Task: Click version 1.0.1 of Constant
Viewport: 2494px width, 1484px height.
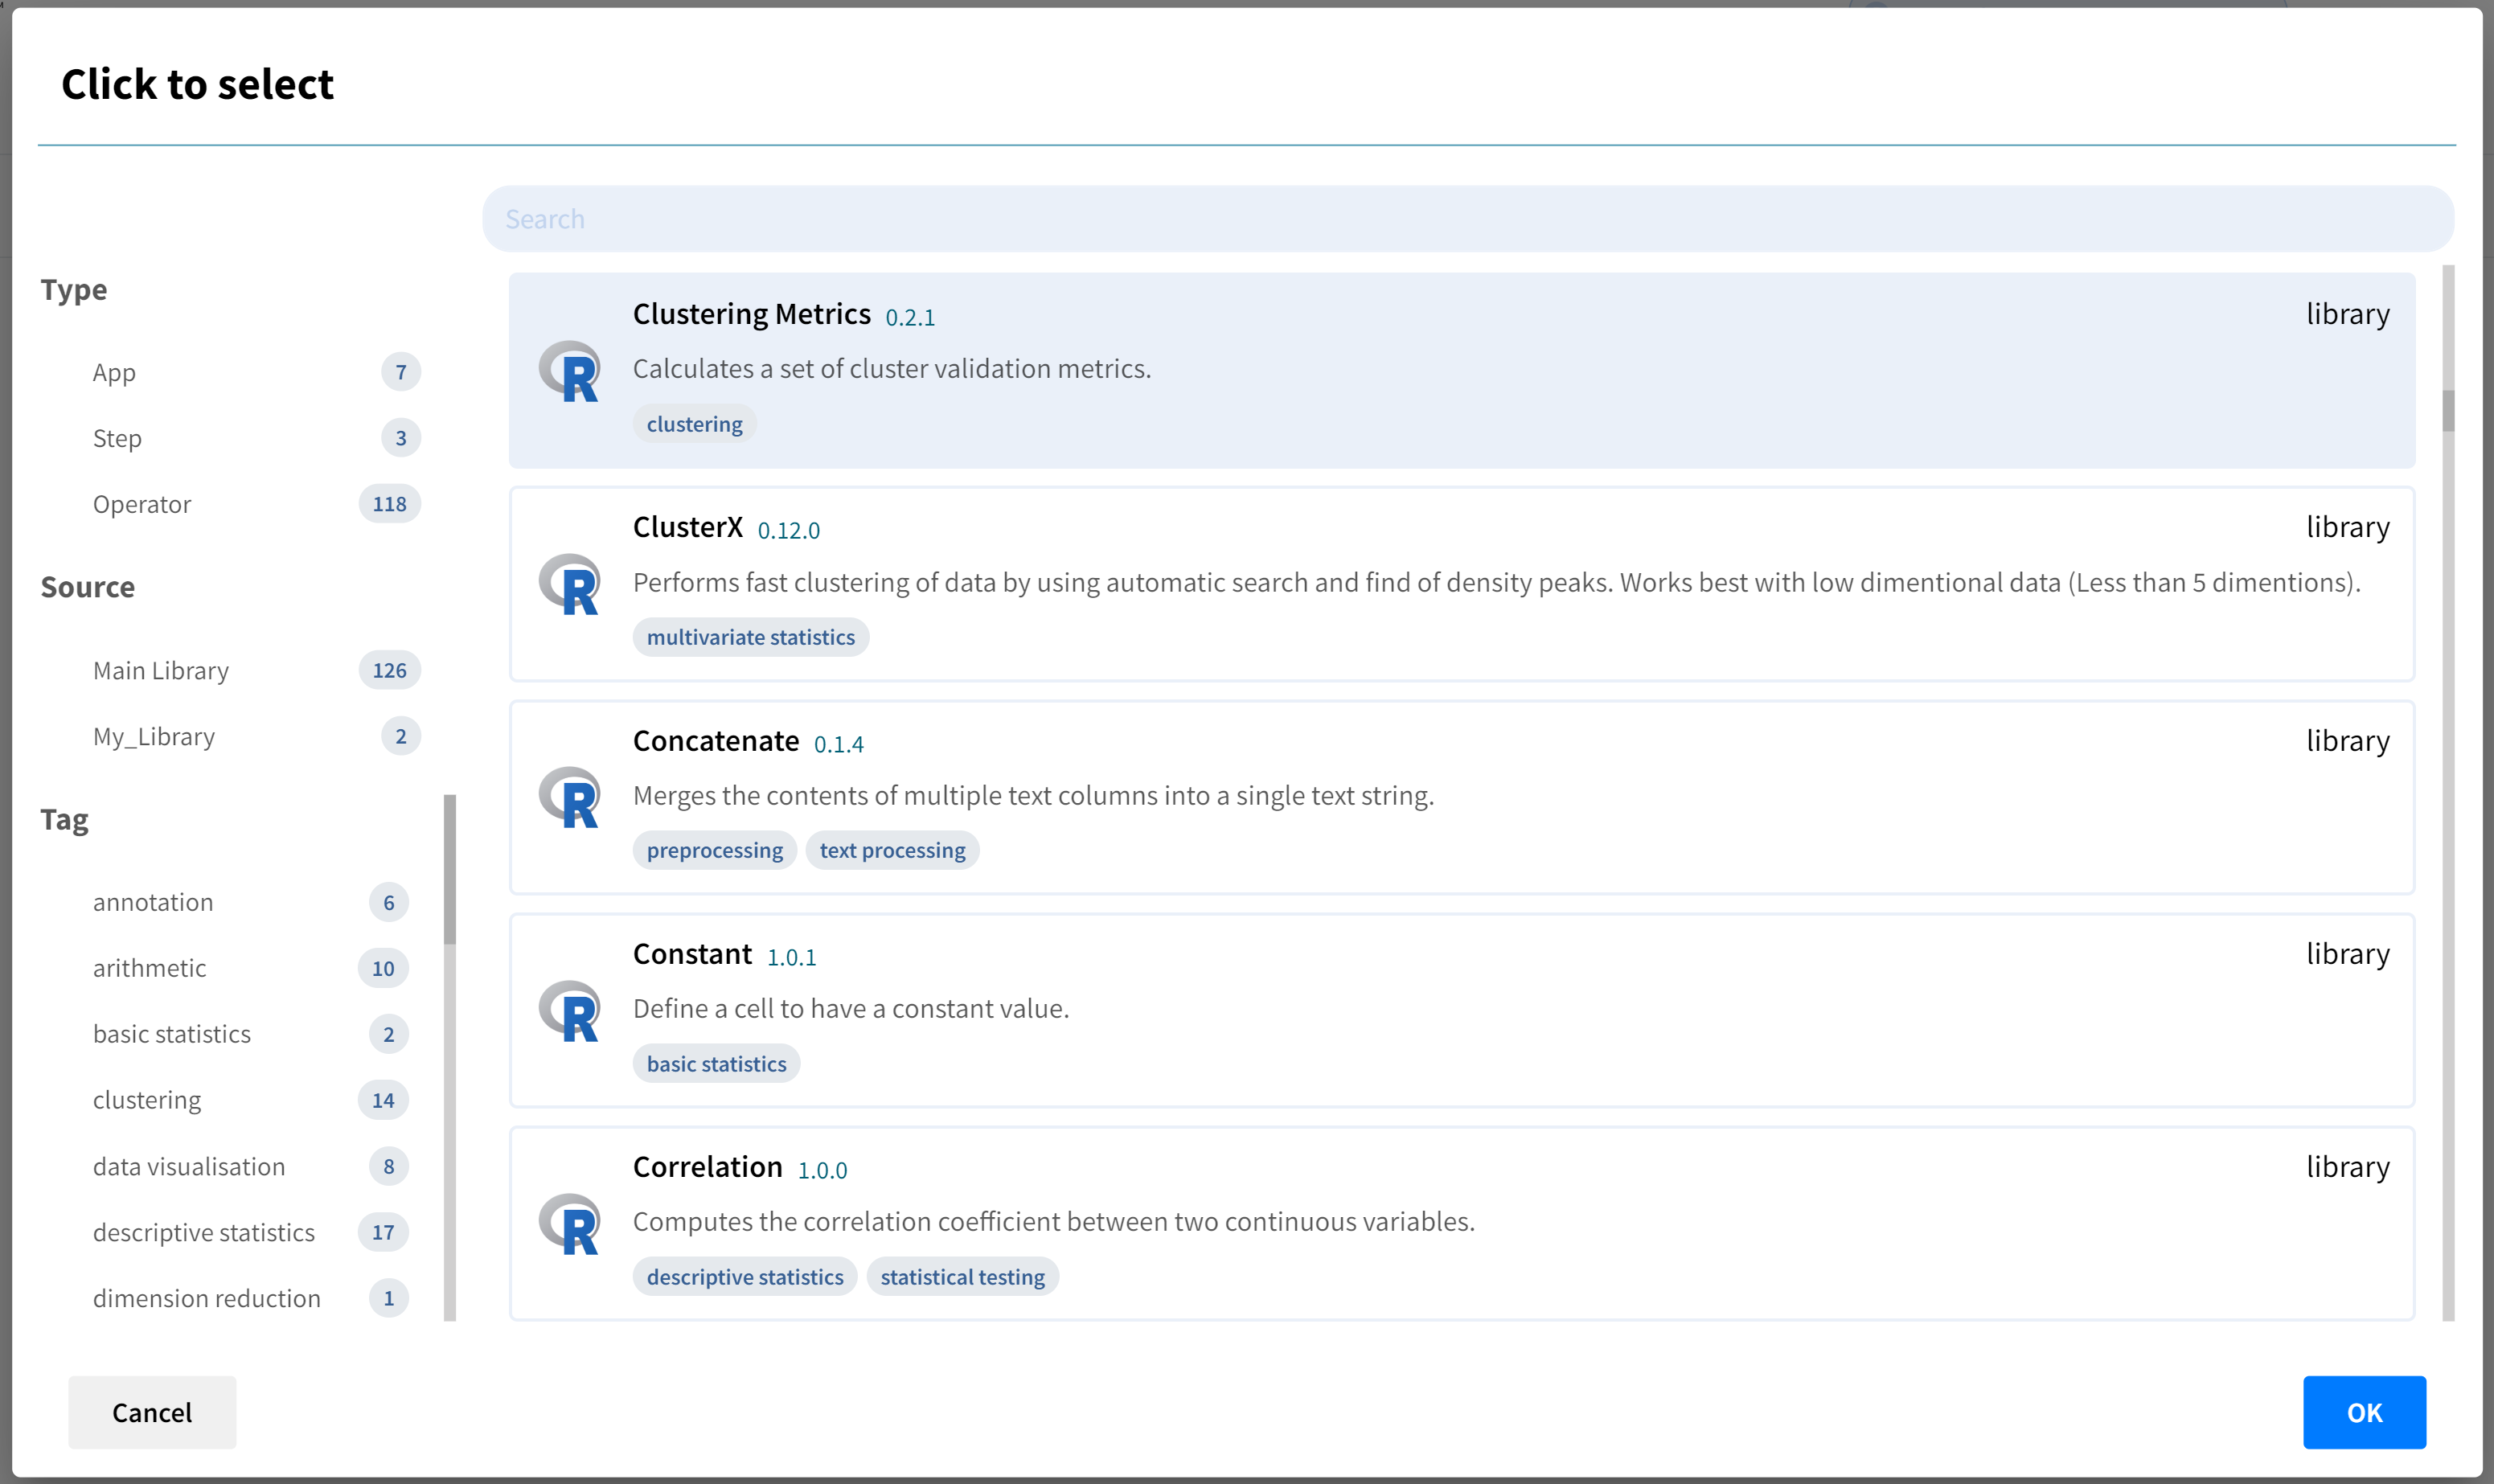Action: (x=792, y=958)
